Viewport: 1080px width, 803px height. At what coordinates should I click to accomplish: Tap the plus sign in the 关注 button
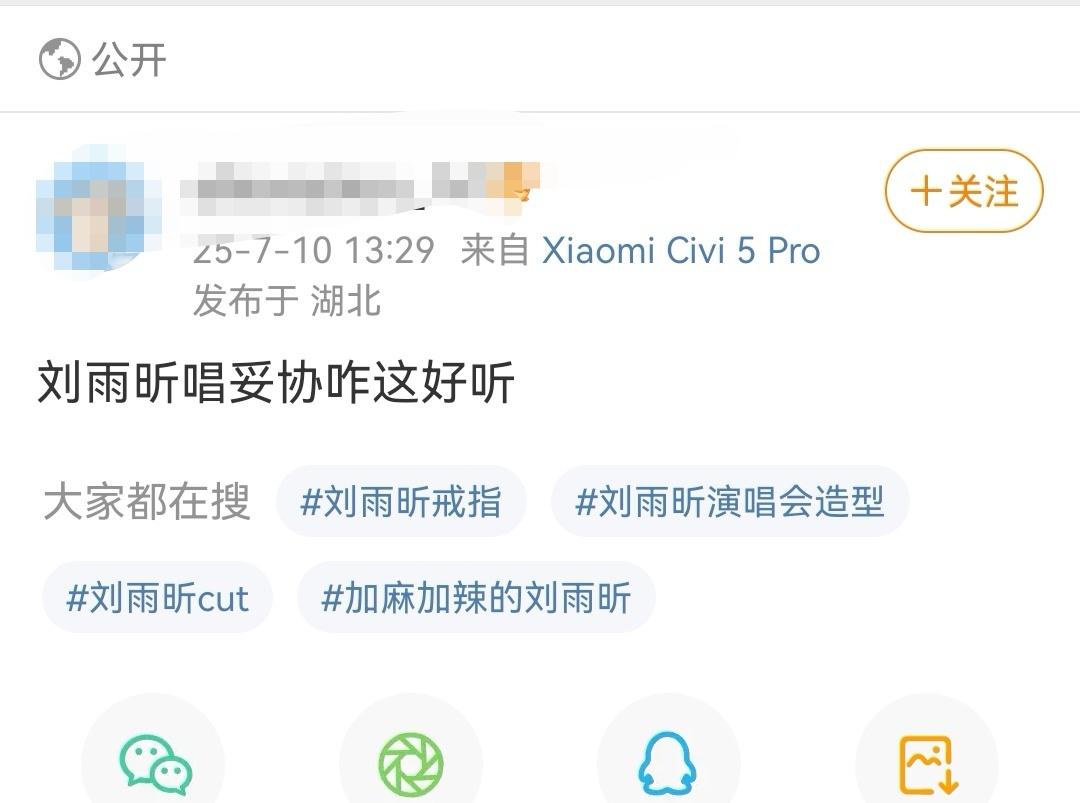[926, 191]
